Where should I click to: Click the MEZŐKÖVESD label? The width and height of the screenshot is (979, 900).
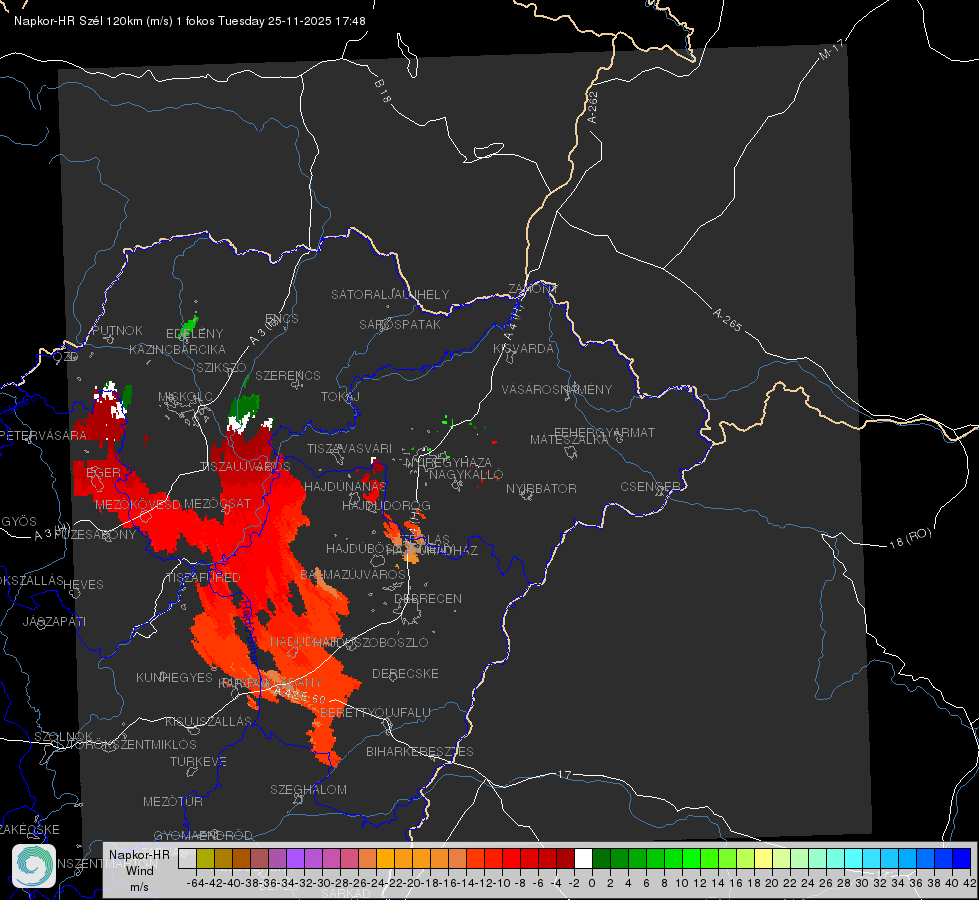[x=138, y=504]
